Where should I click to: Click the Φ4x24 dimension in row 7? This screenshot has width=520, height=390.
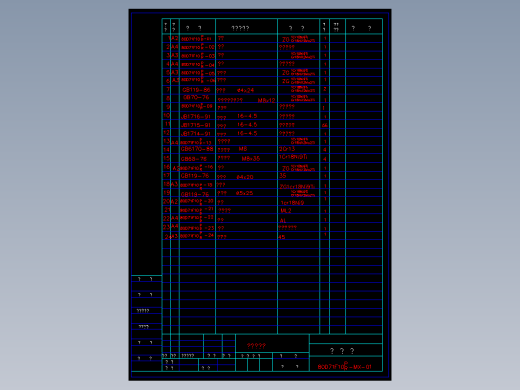click(x=245, y=90)
